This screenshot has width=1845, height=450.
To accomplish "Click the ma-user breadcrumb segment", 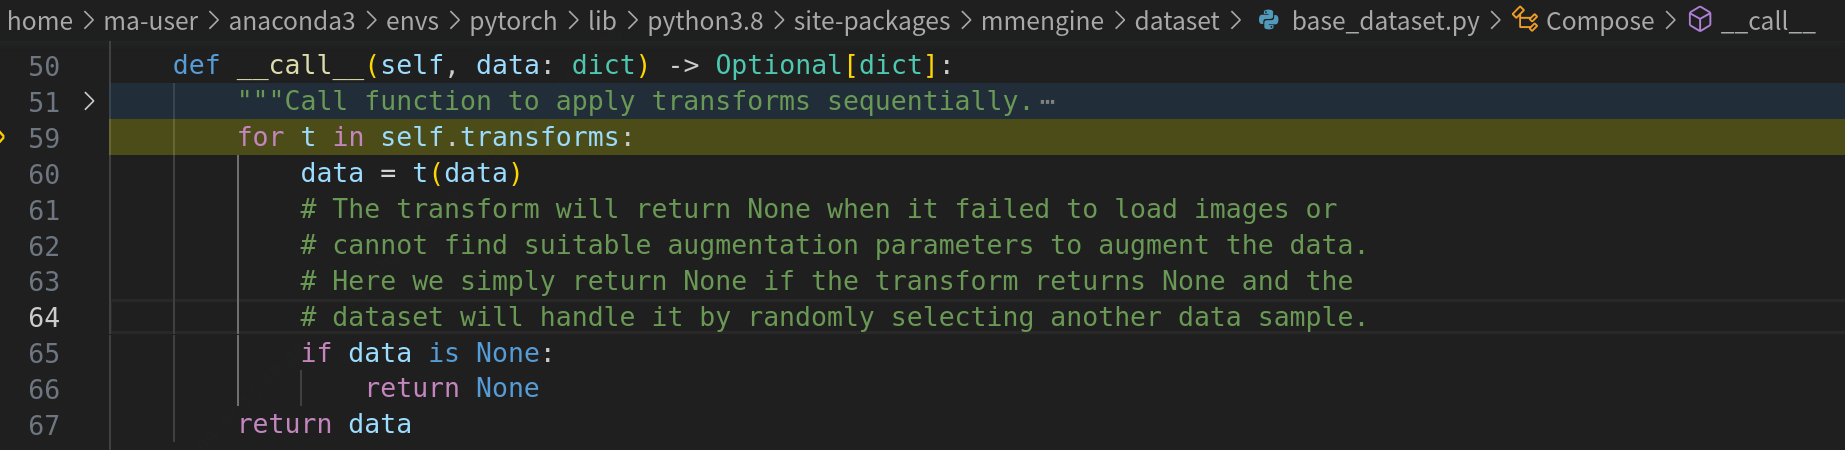I will [x=151, y=21].
